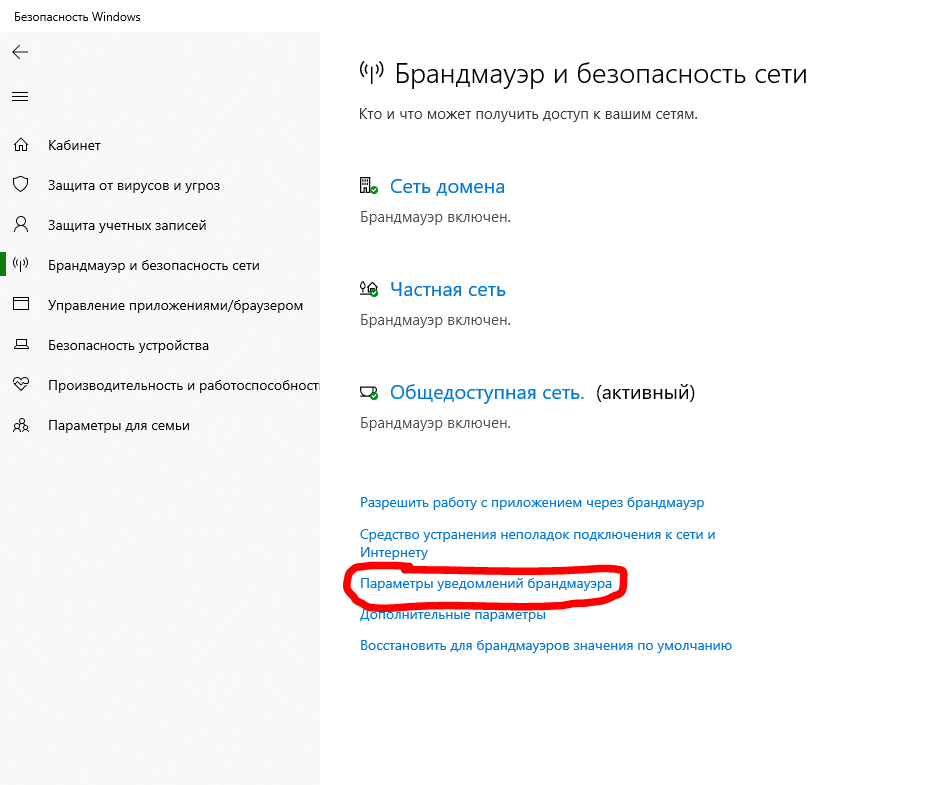Click Разрешить работу с приложением через брандмауэр

click(532, 502)
